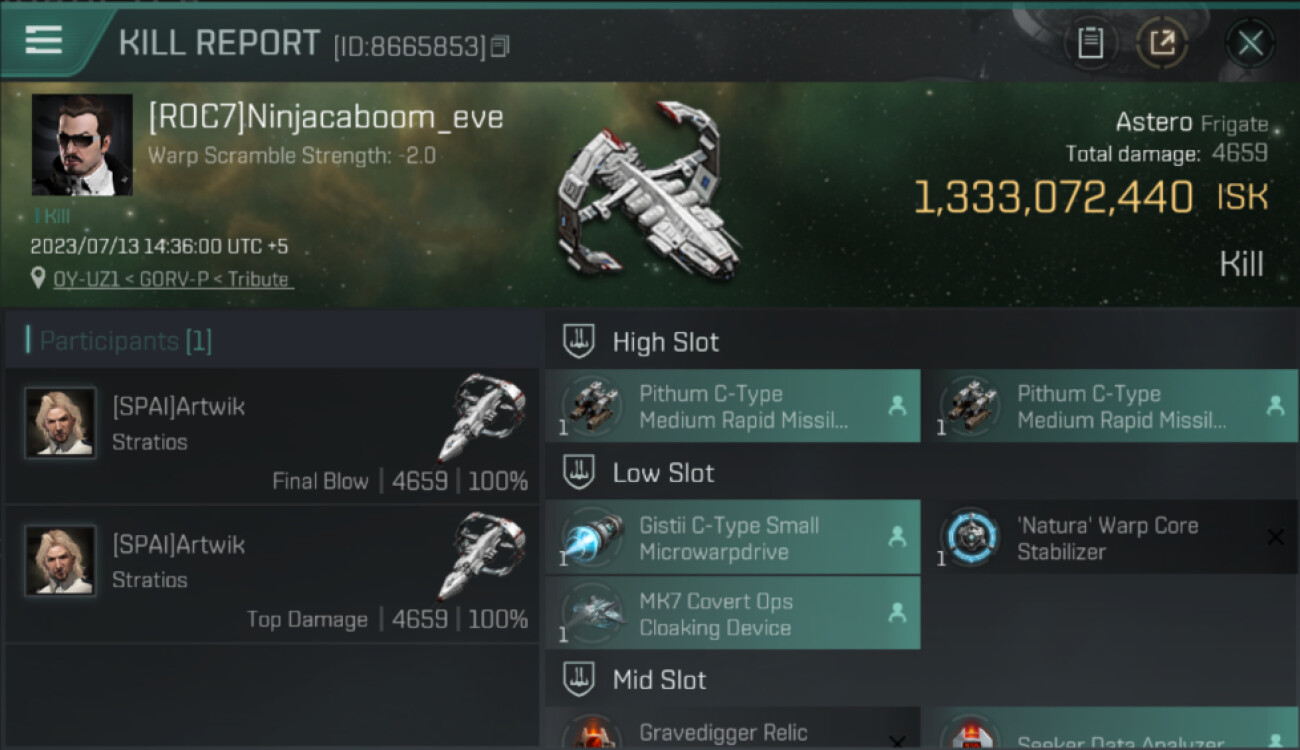View the Astero ship image
Screen dimensions: 1300x750
(x=648, y=191)
